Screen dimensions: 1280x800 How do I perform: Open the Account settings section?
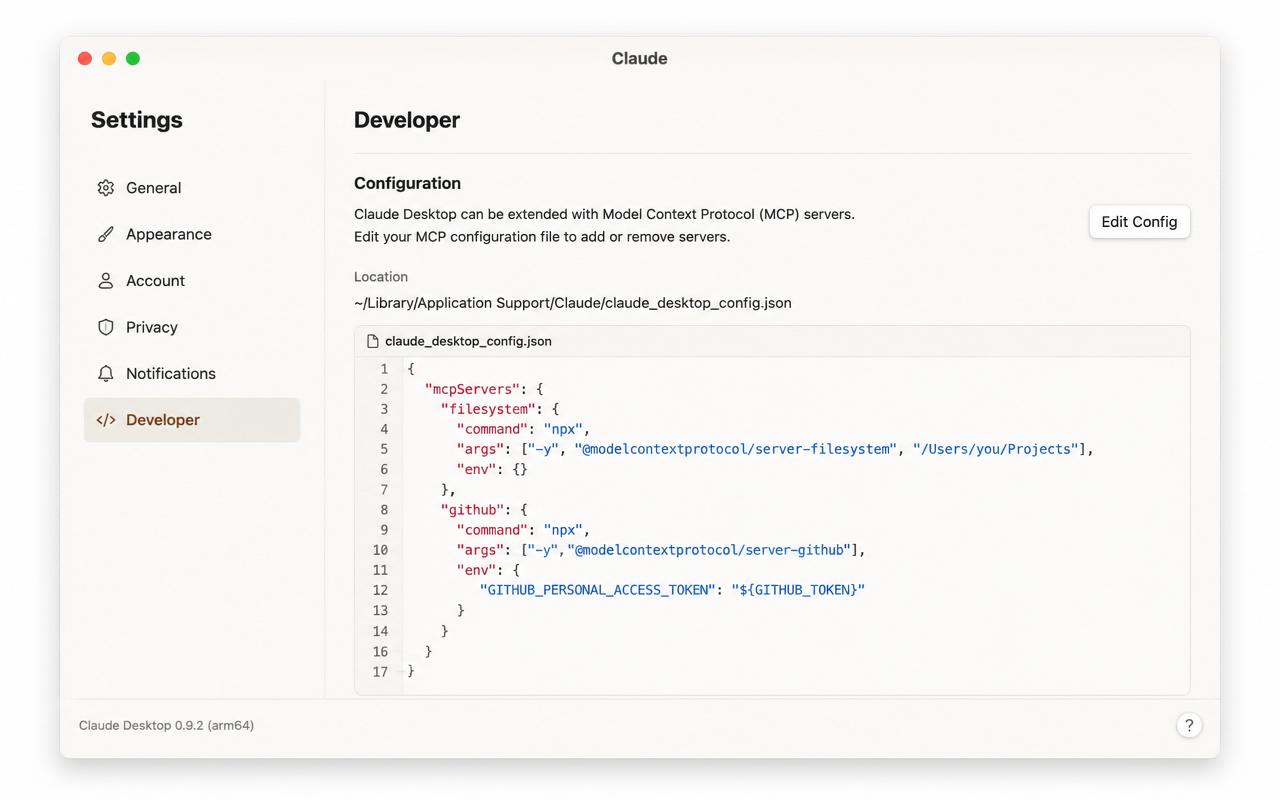[192, 281]
